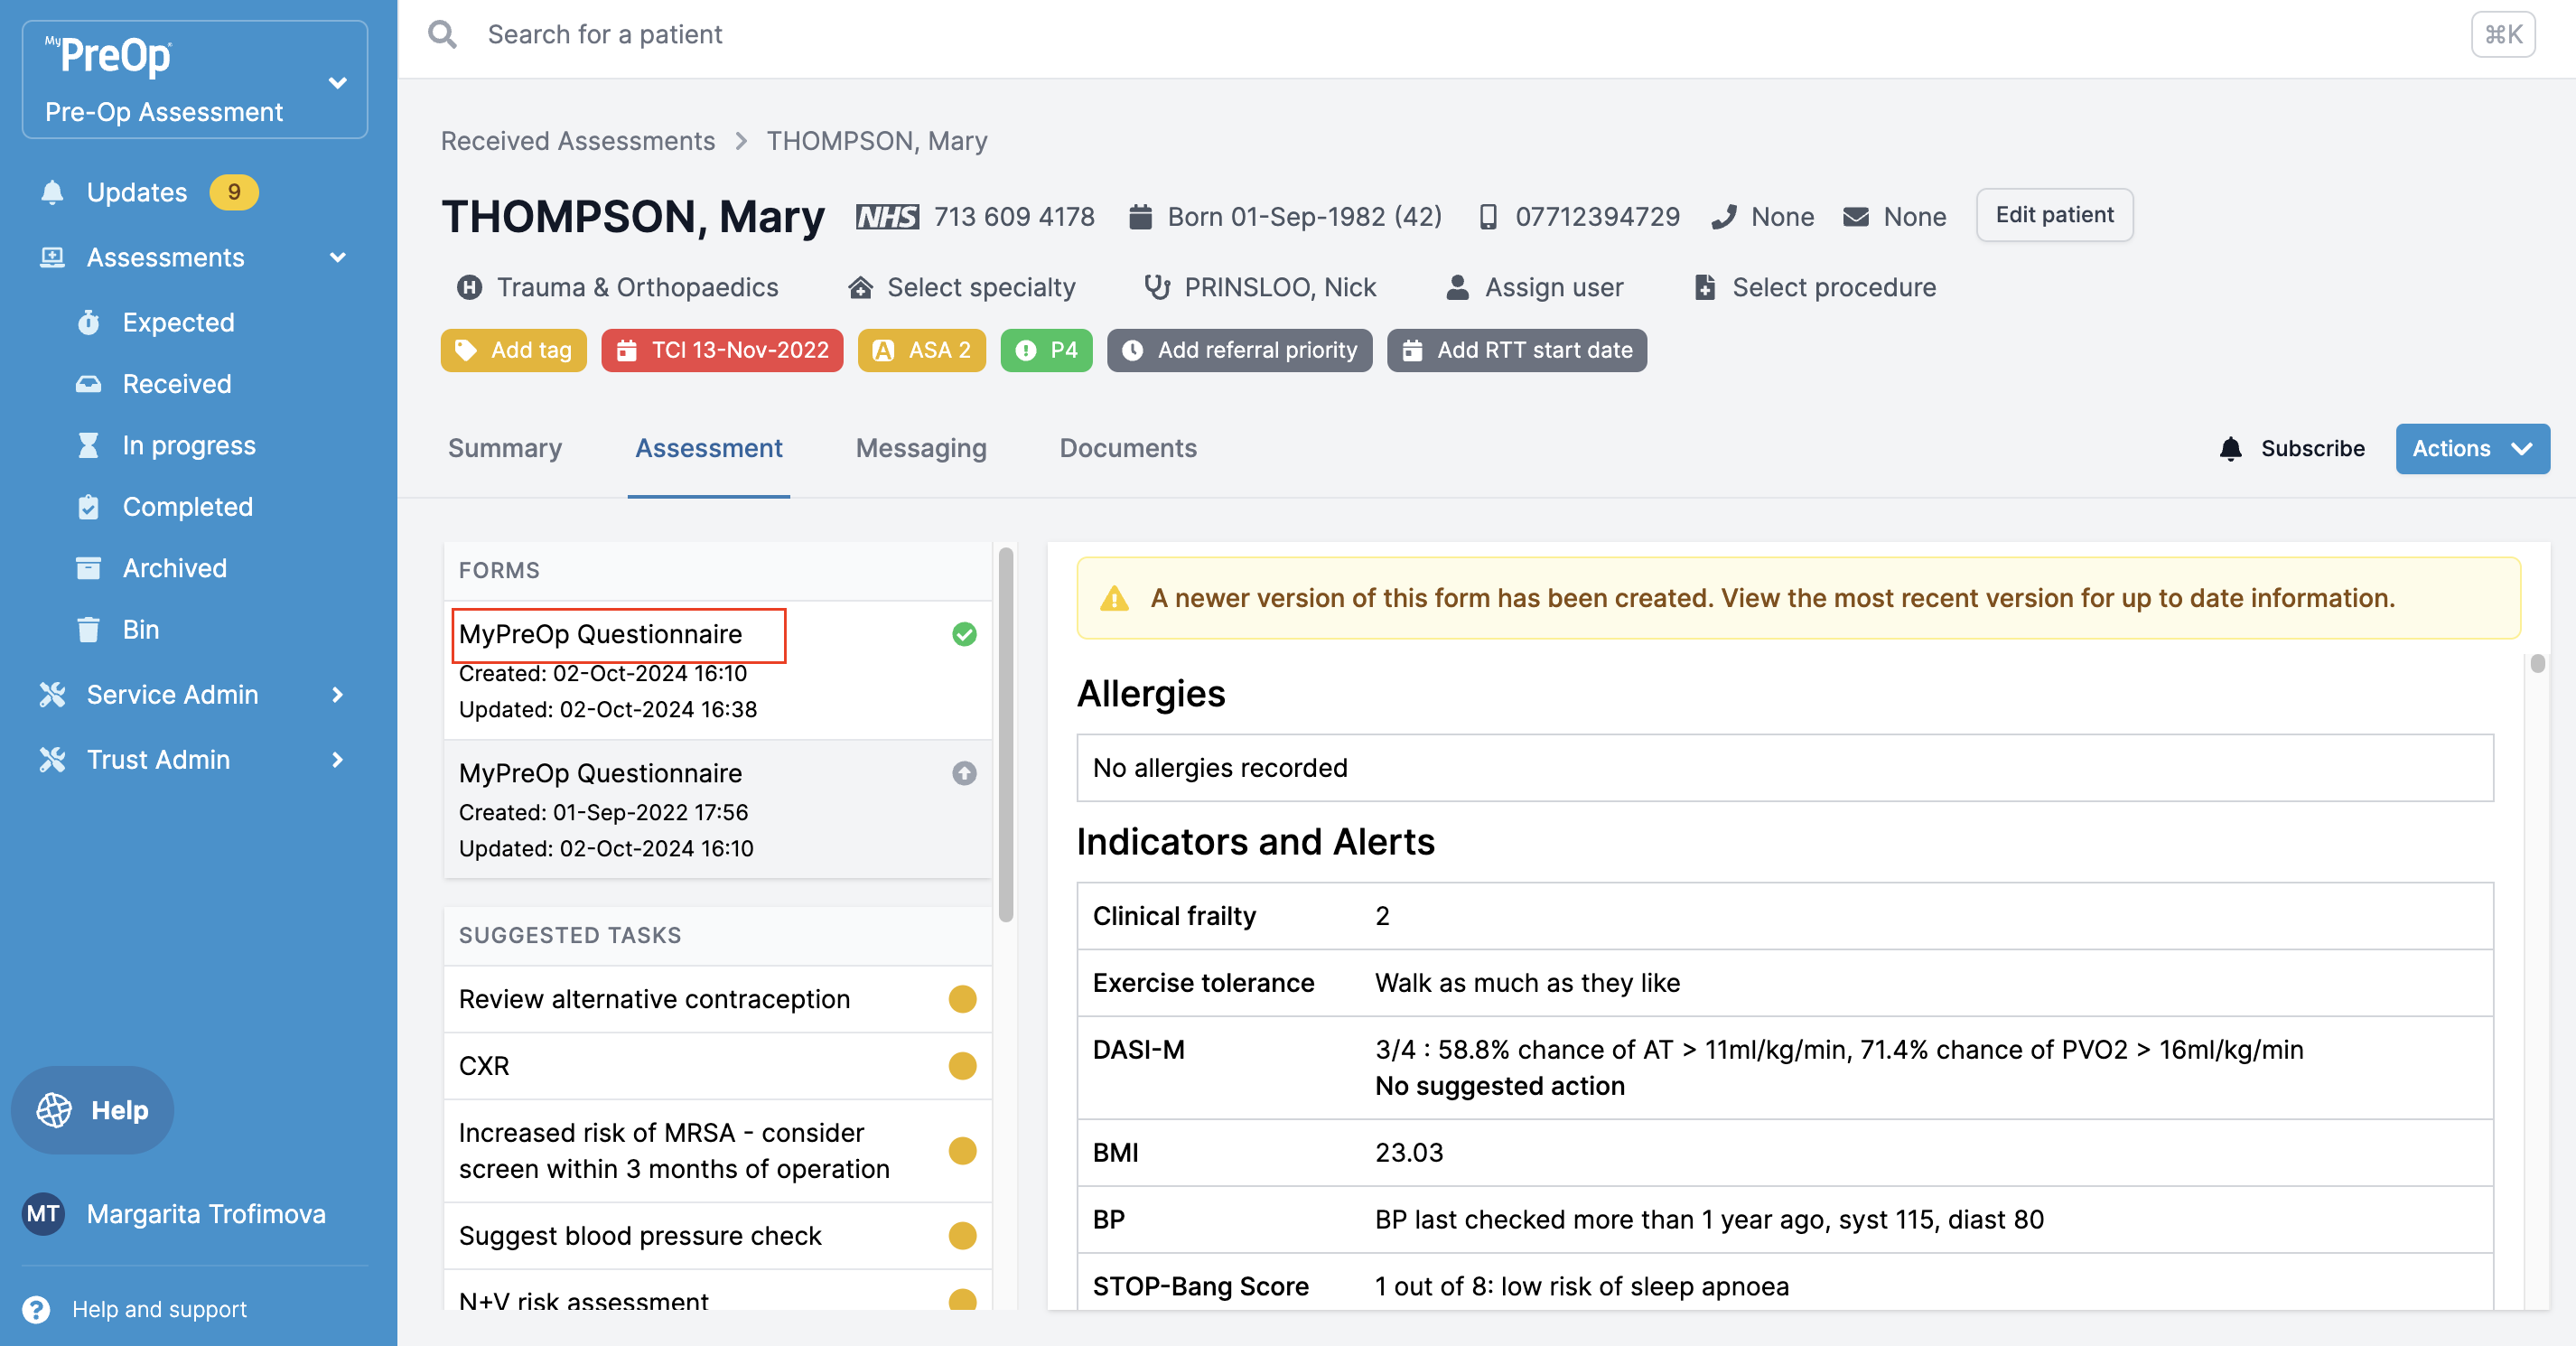Click the Bin trash icon
The width and height of the screenshot is (2576, 1346).
[88, 629]
